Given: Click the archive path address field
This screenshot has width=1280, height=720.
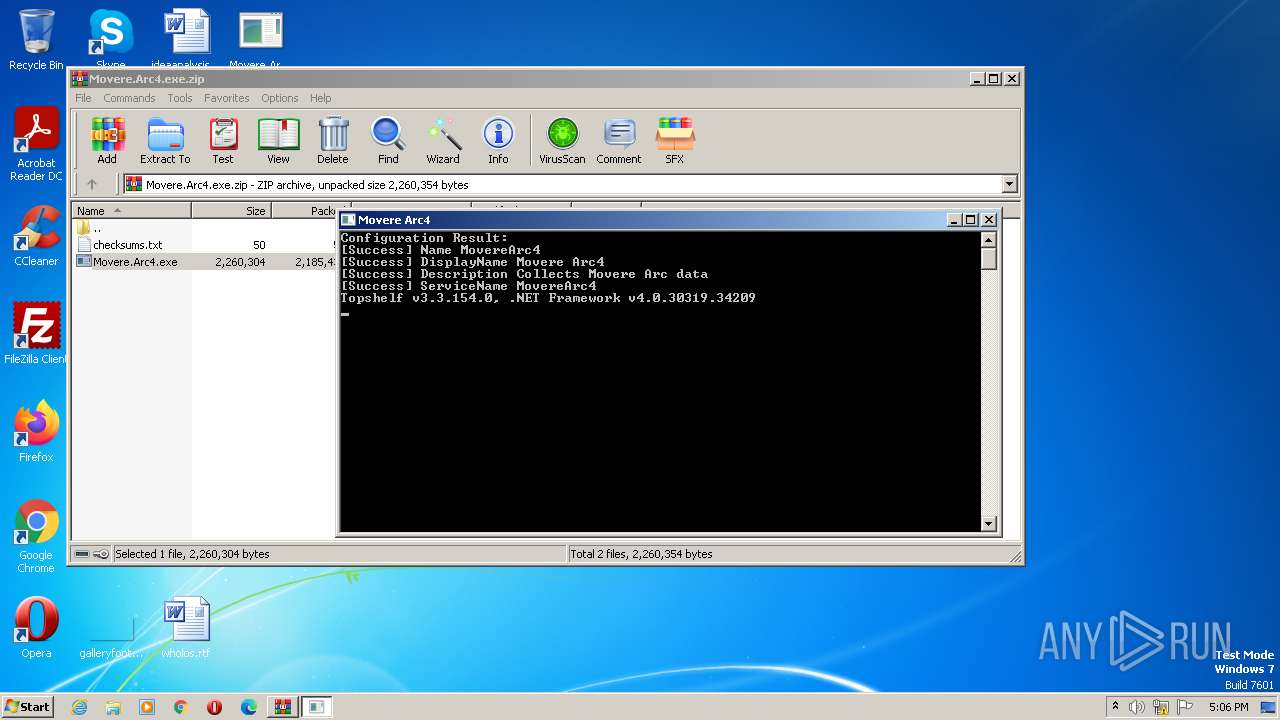Looking at the screenshot, I should 563,184.
